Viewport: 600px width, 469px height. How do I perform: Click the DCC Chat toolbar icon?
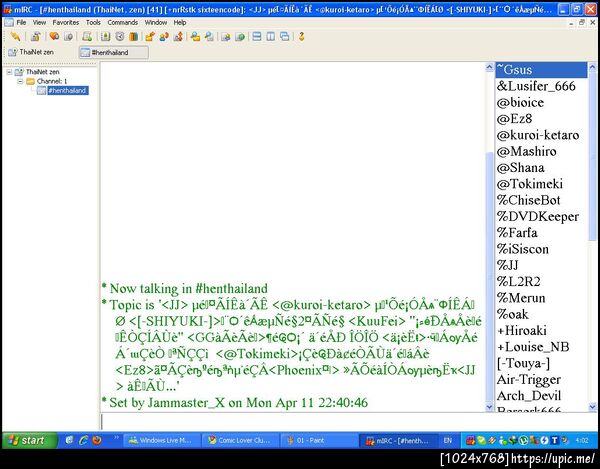(164, 37)
